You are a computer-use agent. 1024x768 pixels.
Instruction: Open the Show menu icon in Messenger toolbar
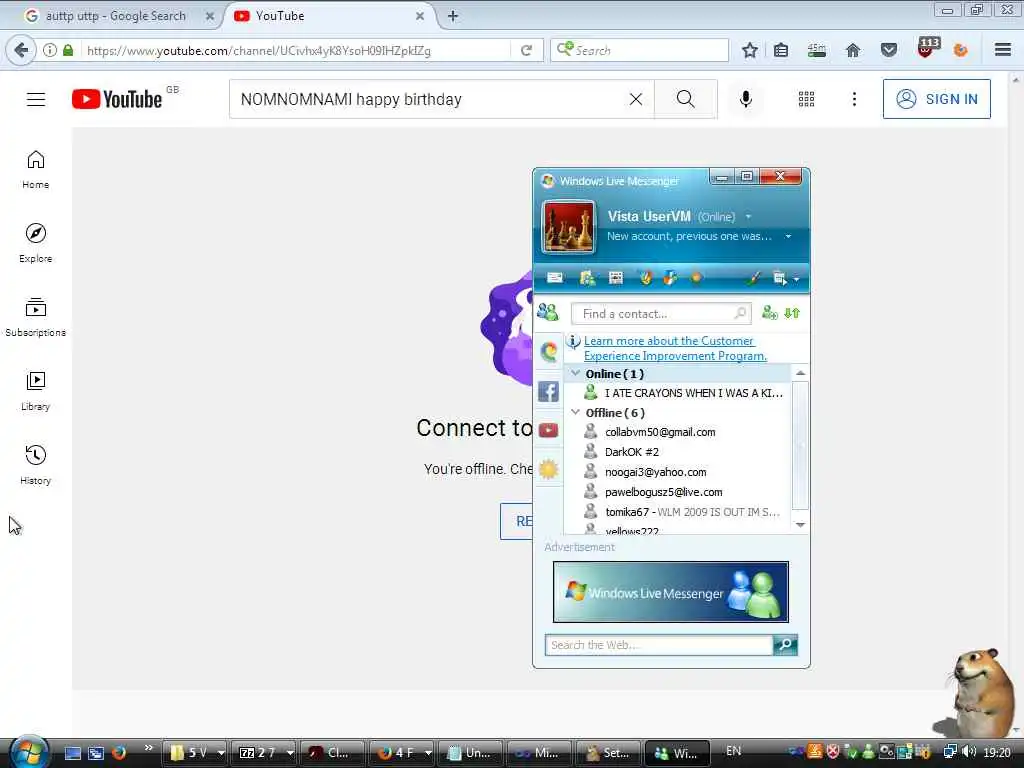(x=780, y=278)
